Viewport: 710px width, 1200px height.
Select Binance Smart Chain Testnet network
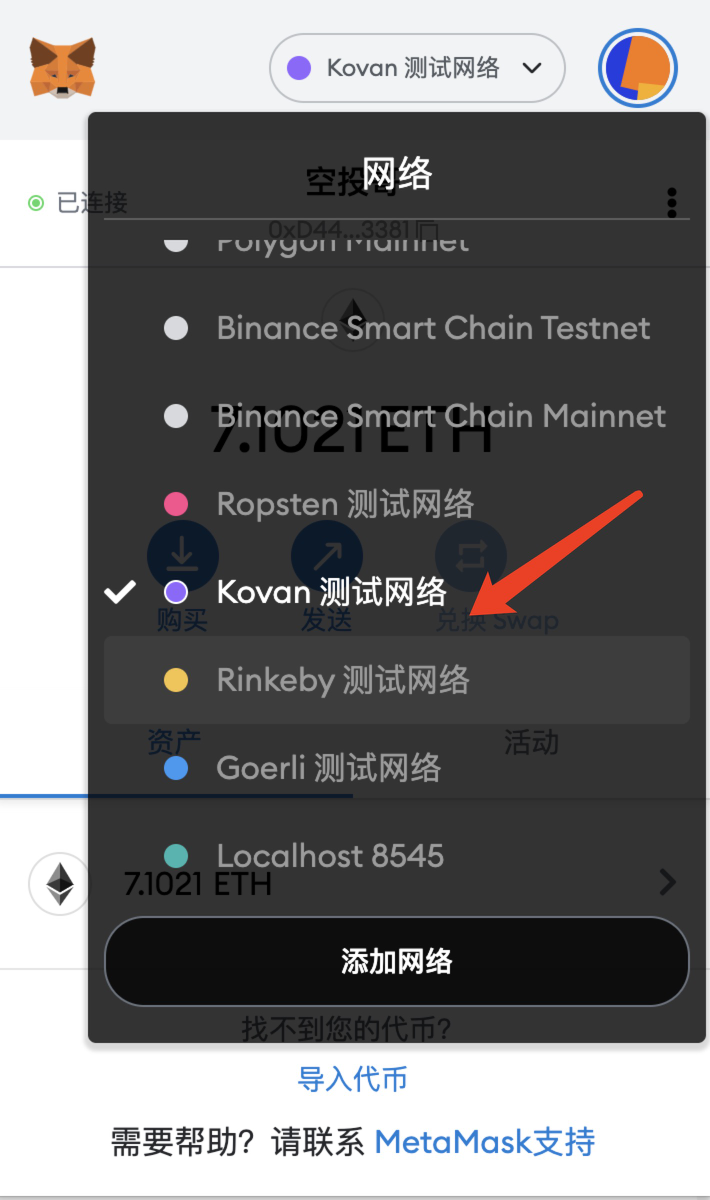(433, 328)
